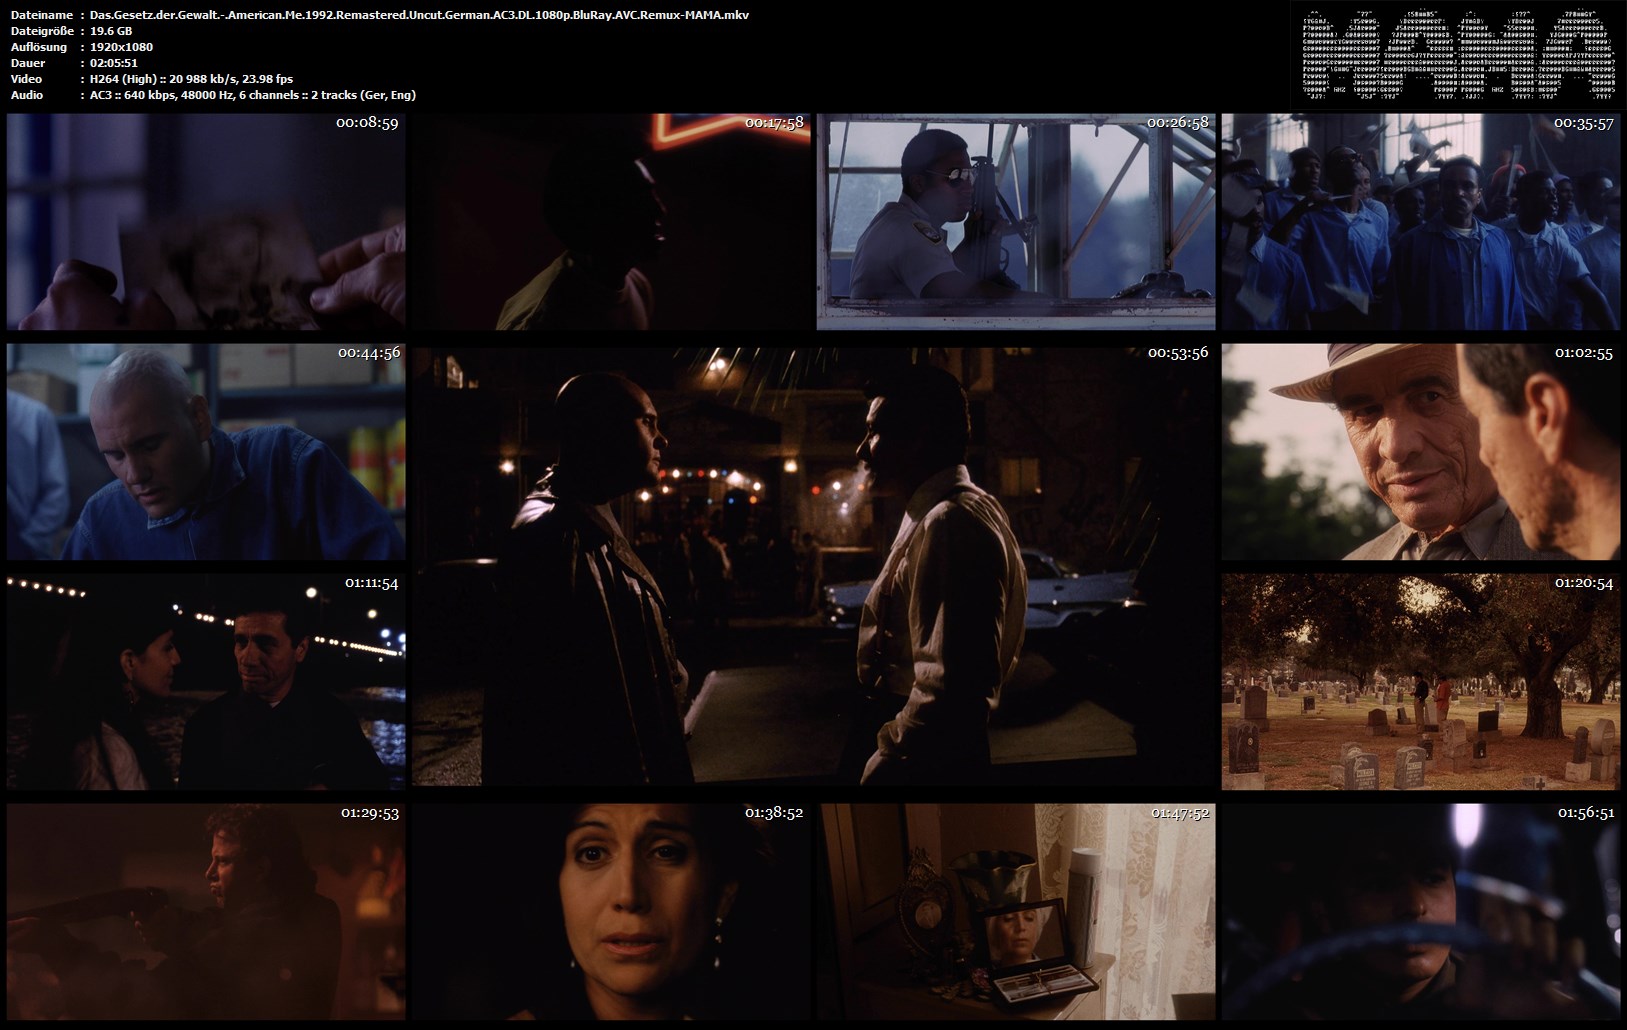This screenshot has width=1627, height=1030.
Task: Click the Auflösung label
Action: click(38, 47)
